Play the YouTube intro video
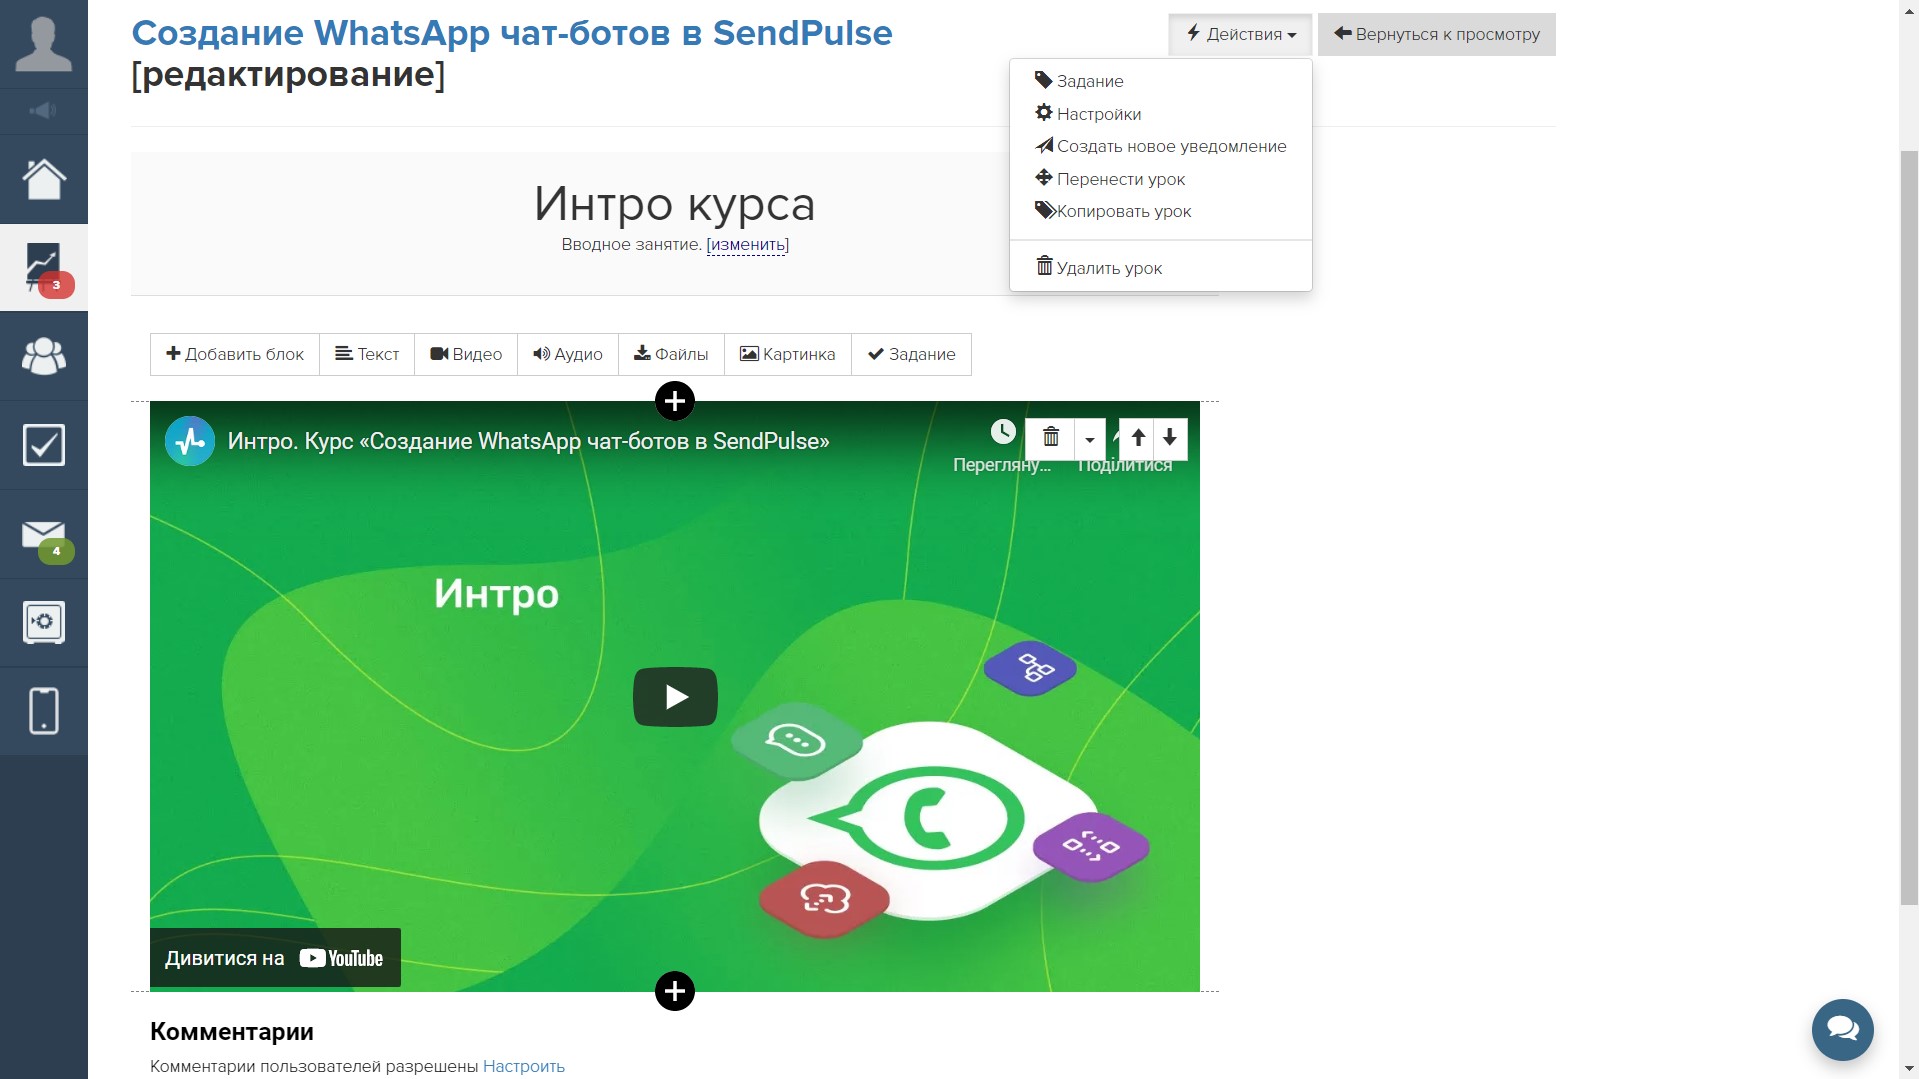This screenshot has height=1079, width=1919. coord(675,697)
